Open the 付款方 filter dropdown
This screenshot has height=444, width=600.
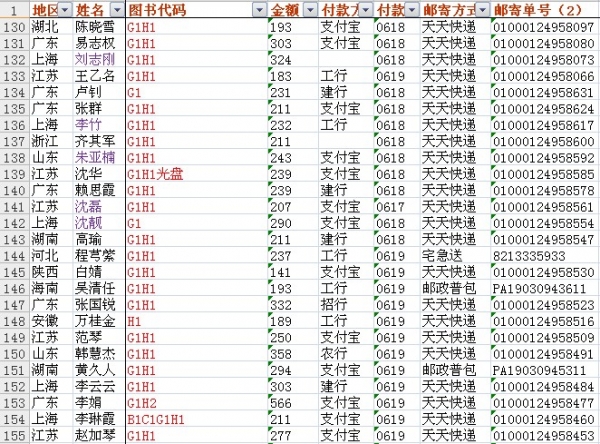coord(365,9)
